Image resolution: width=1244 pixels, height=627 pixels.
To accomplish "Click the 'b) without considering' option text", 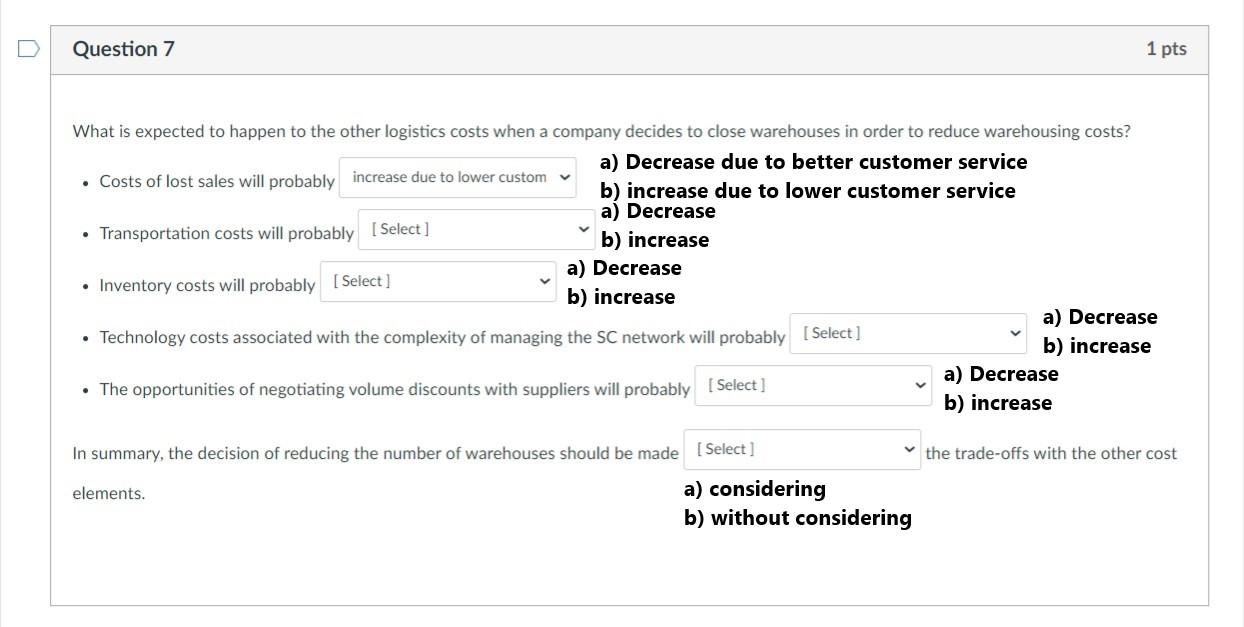I will point(798,518).
